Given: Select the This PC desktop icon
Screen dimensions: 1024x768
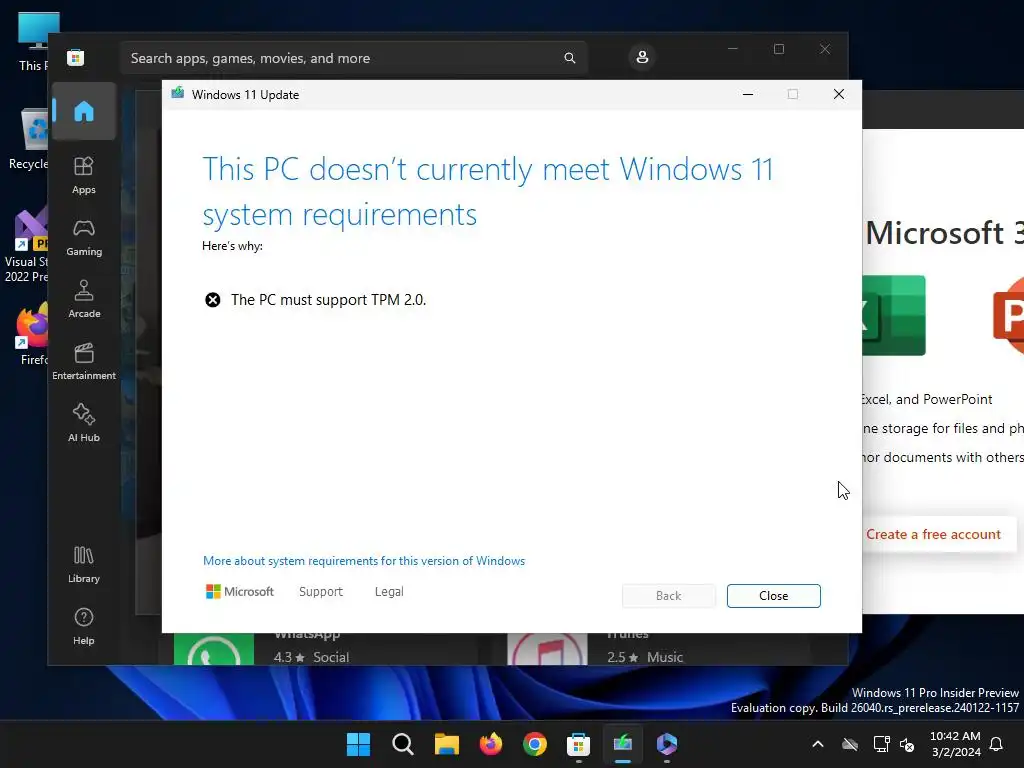Looking at the screenshot, I should coord(33,42).
